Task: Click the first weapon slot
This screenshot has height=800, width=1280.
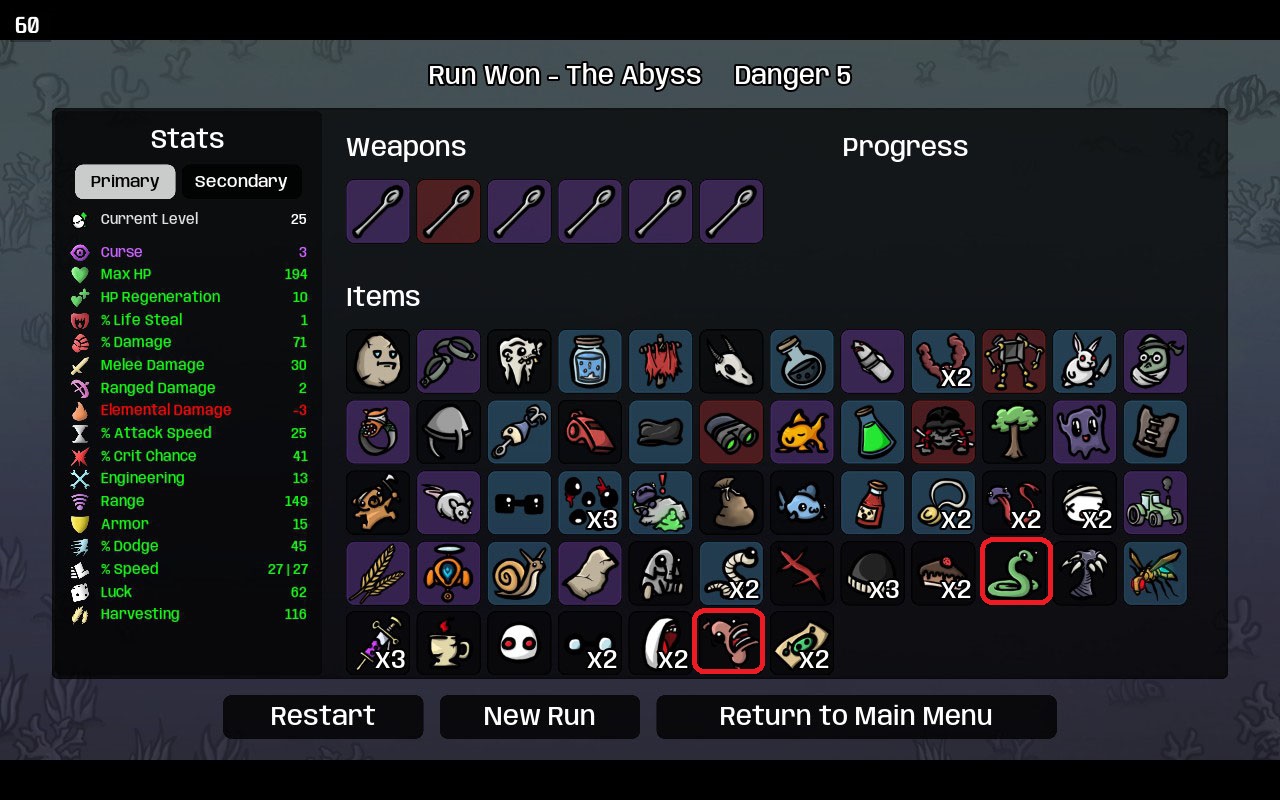Action: coord(378,211)
